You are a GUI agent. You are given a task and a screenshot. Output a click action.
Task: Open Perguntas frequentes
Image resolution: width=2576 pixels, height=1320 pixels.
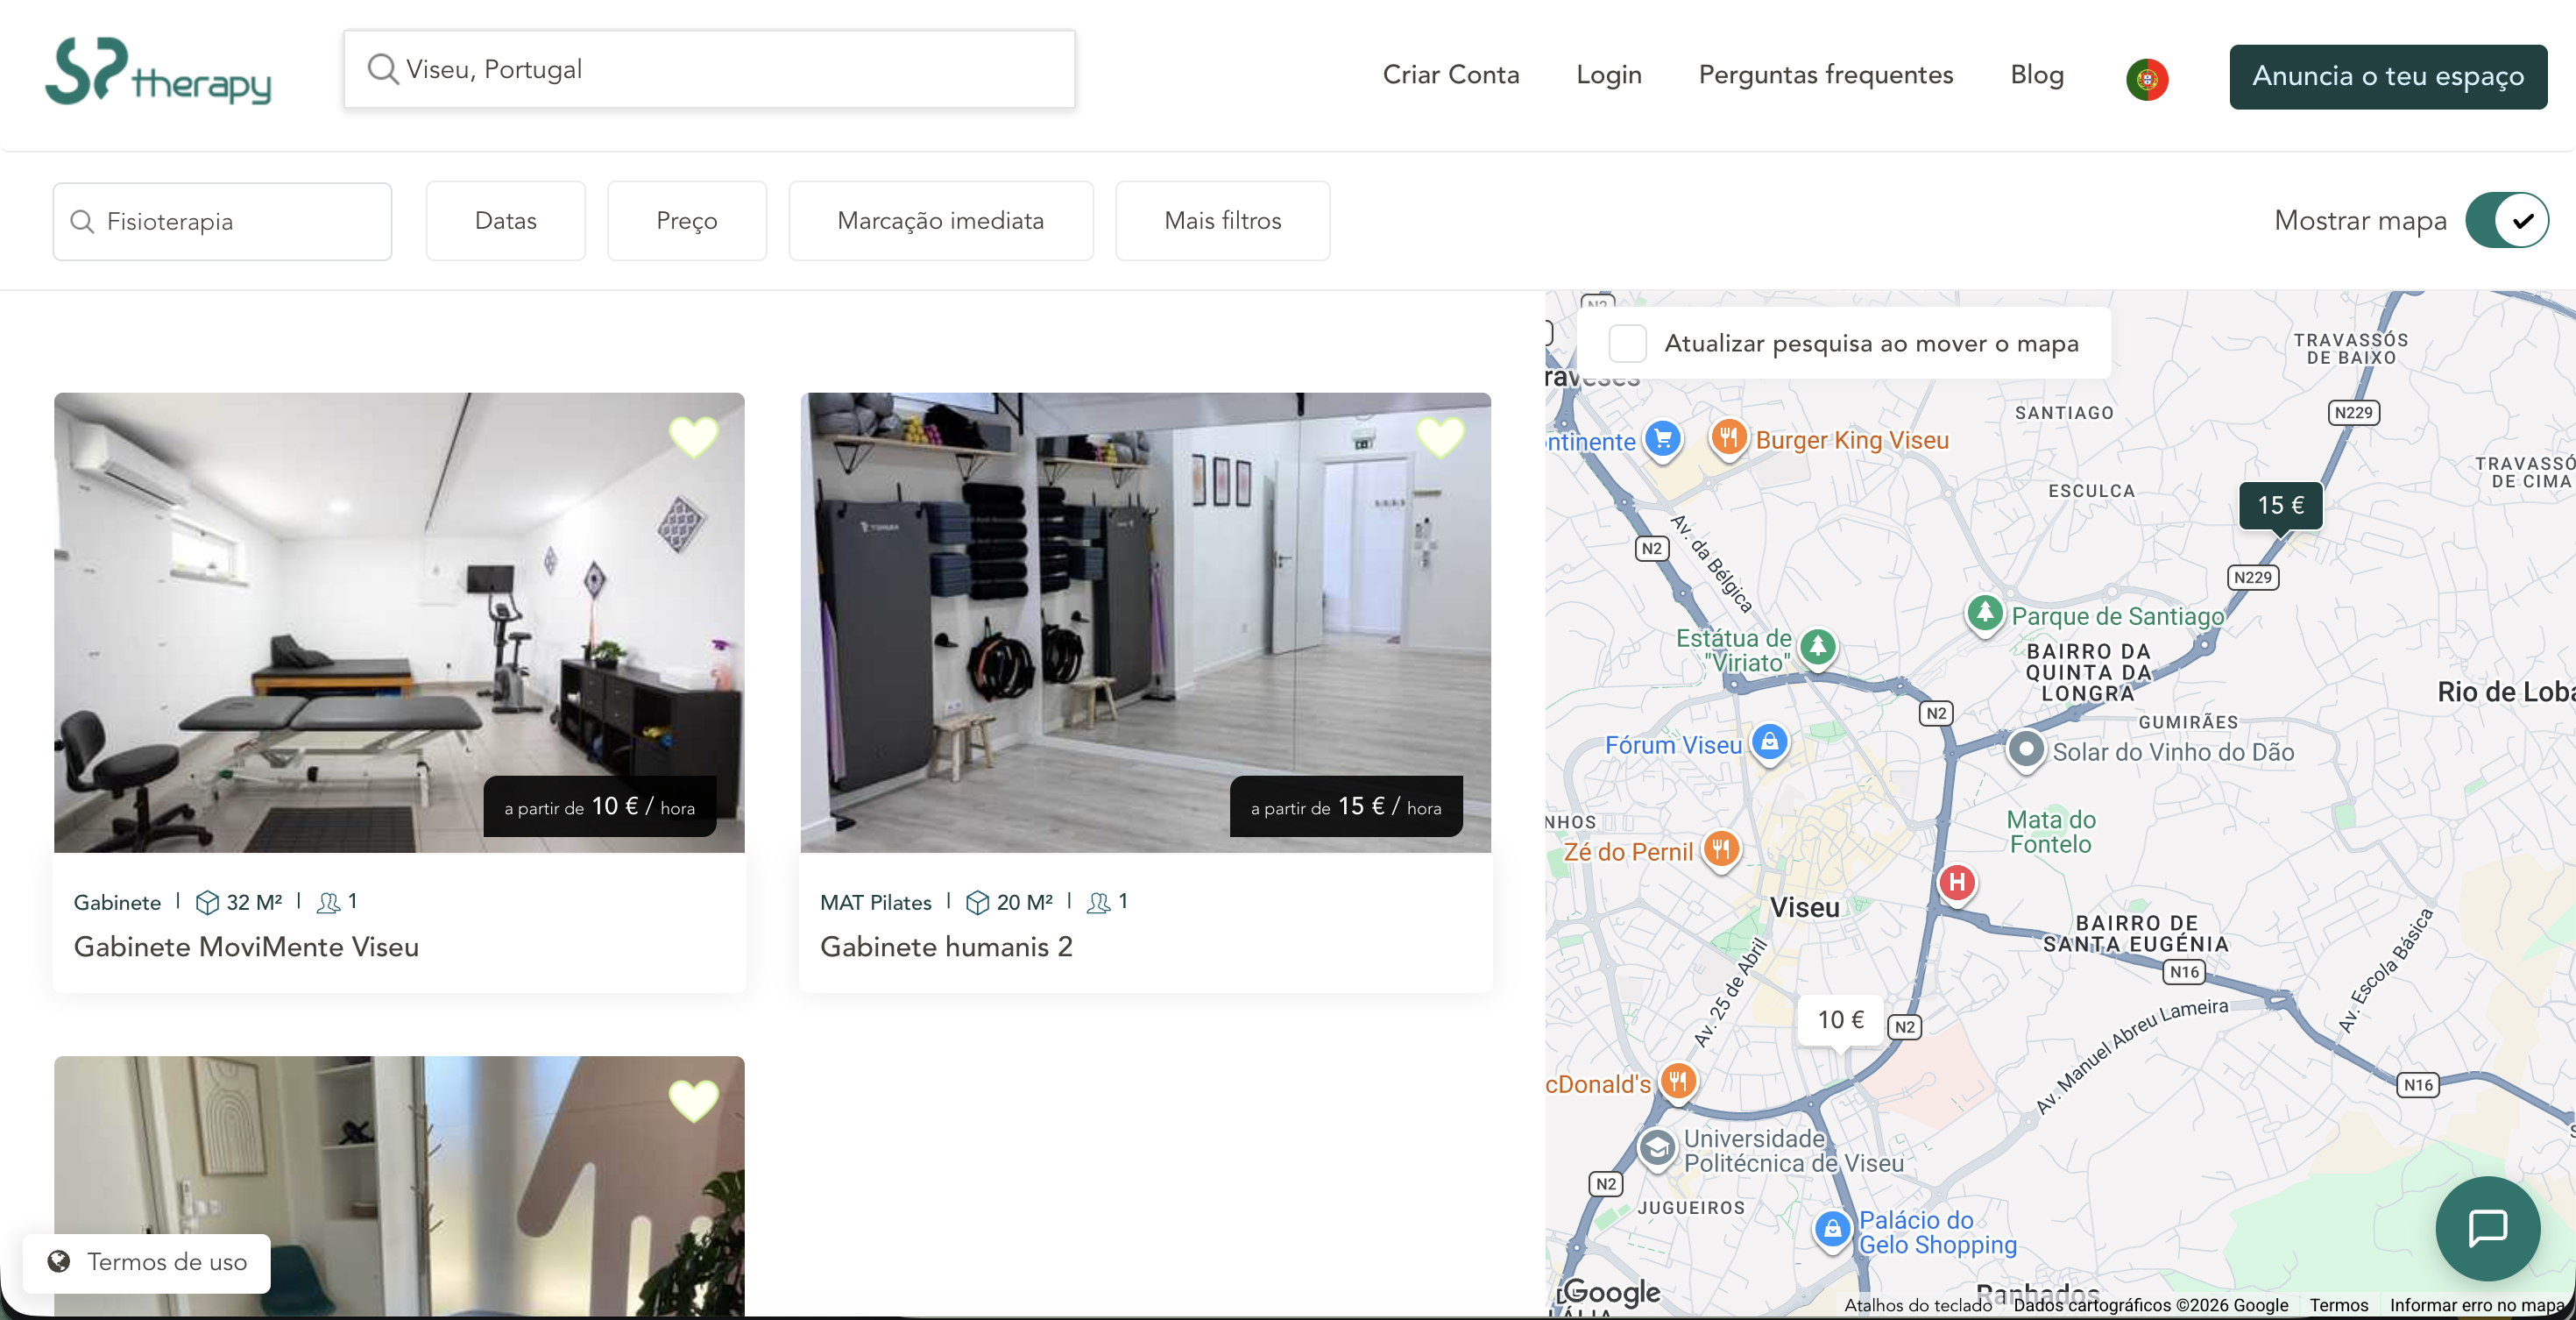pos(1825,75)
